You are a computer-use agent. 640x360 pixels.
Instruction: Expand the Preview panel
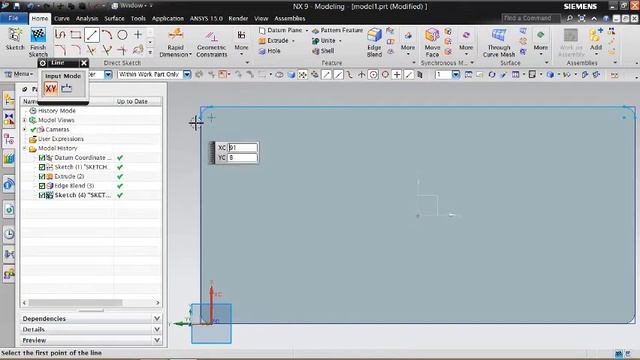pyautogui.click(x=157, y=340)
